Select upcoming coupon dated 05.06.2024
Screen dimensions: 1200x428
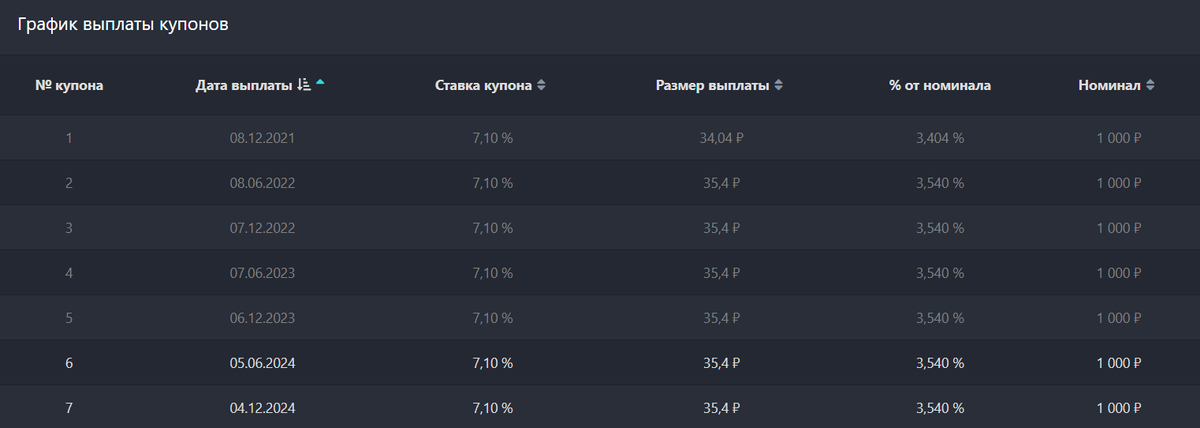[x=600, y=363]
